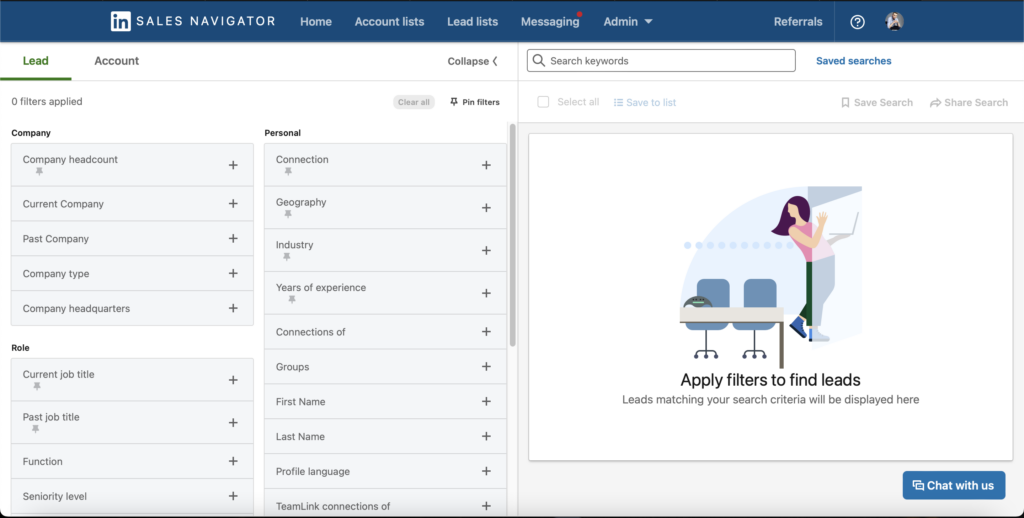Open Lead lists in the navigation bar

pos(472,22)
